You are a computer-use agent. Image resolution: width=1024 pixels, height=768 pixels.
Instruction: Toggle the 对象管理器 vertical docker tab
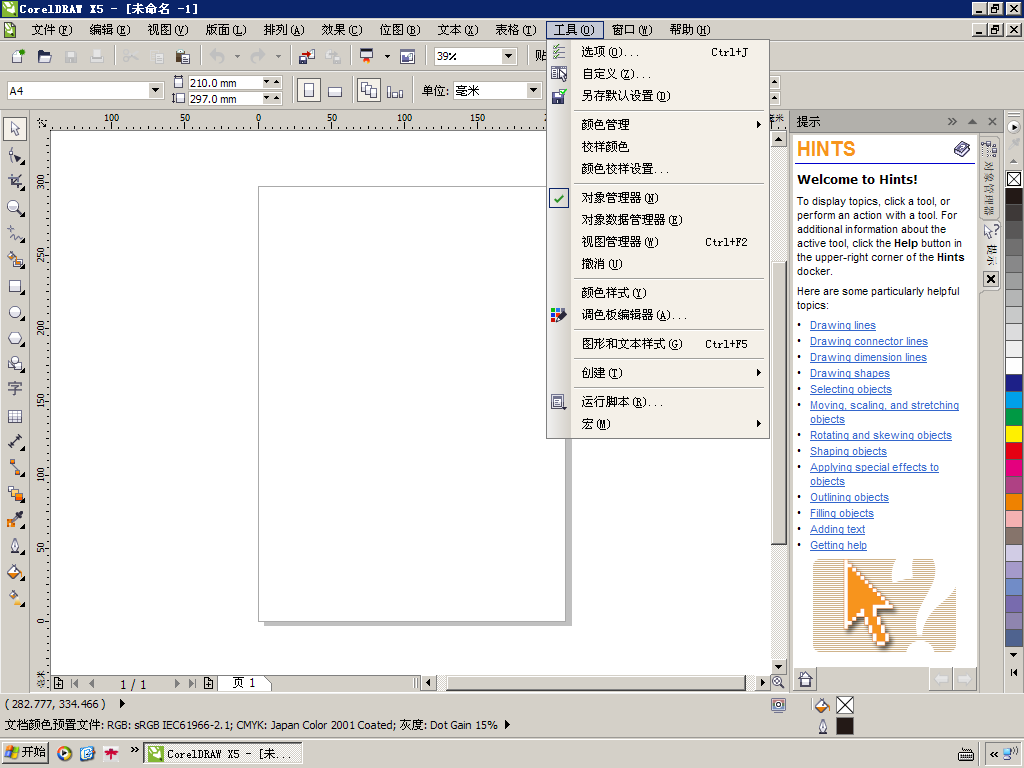click(x=989, y=178)
